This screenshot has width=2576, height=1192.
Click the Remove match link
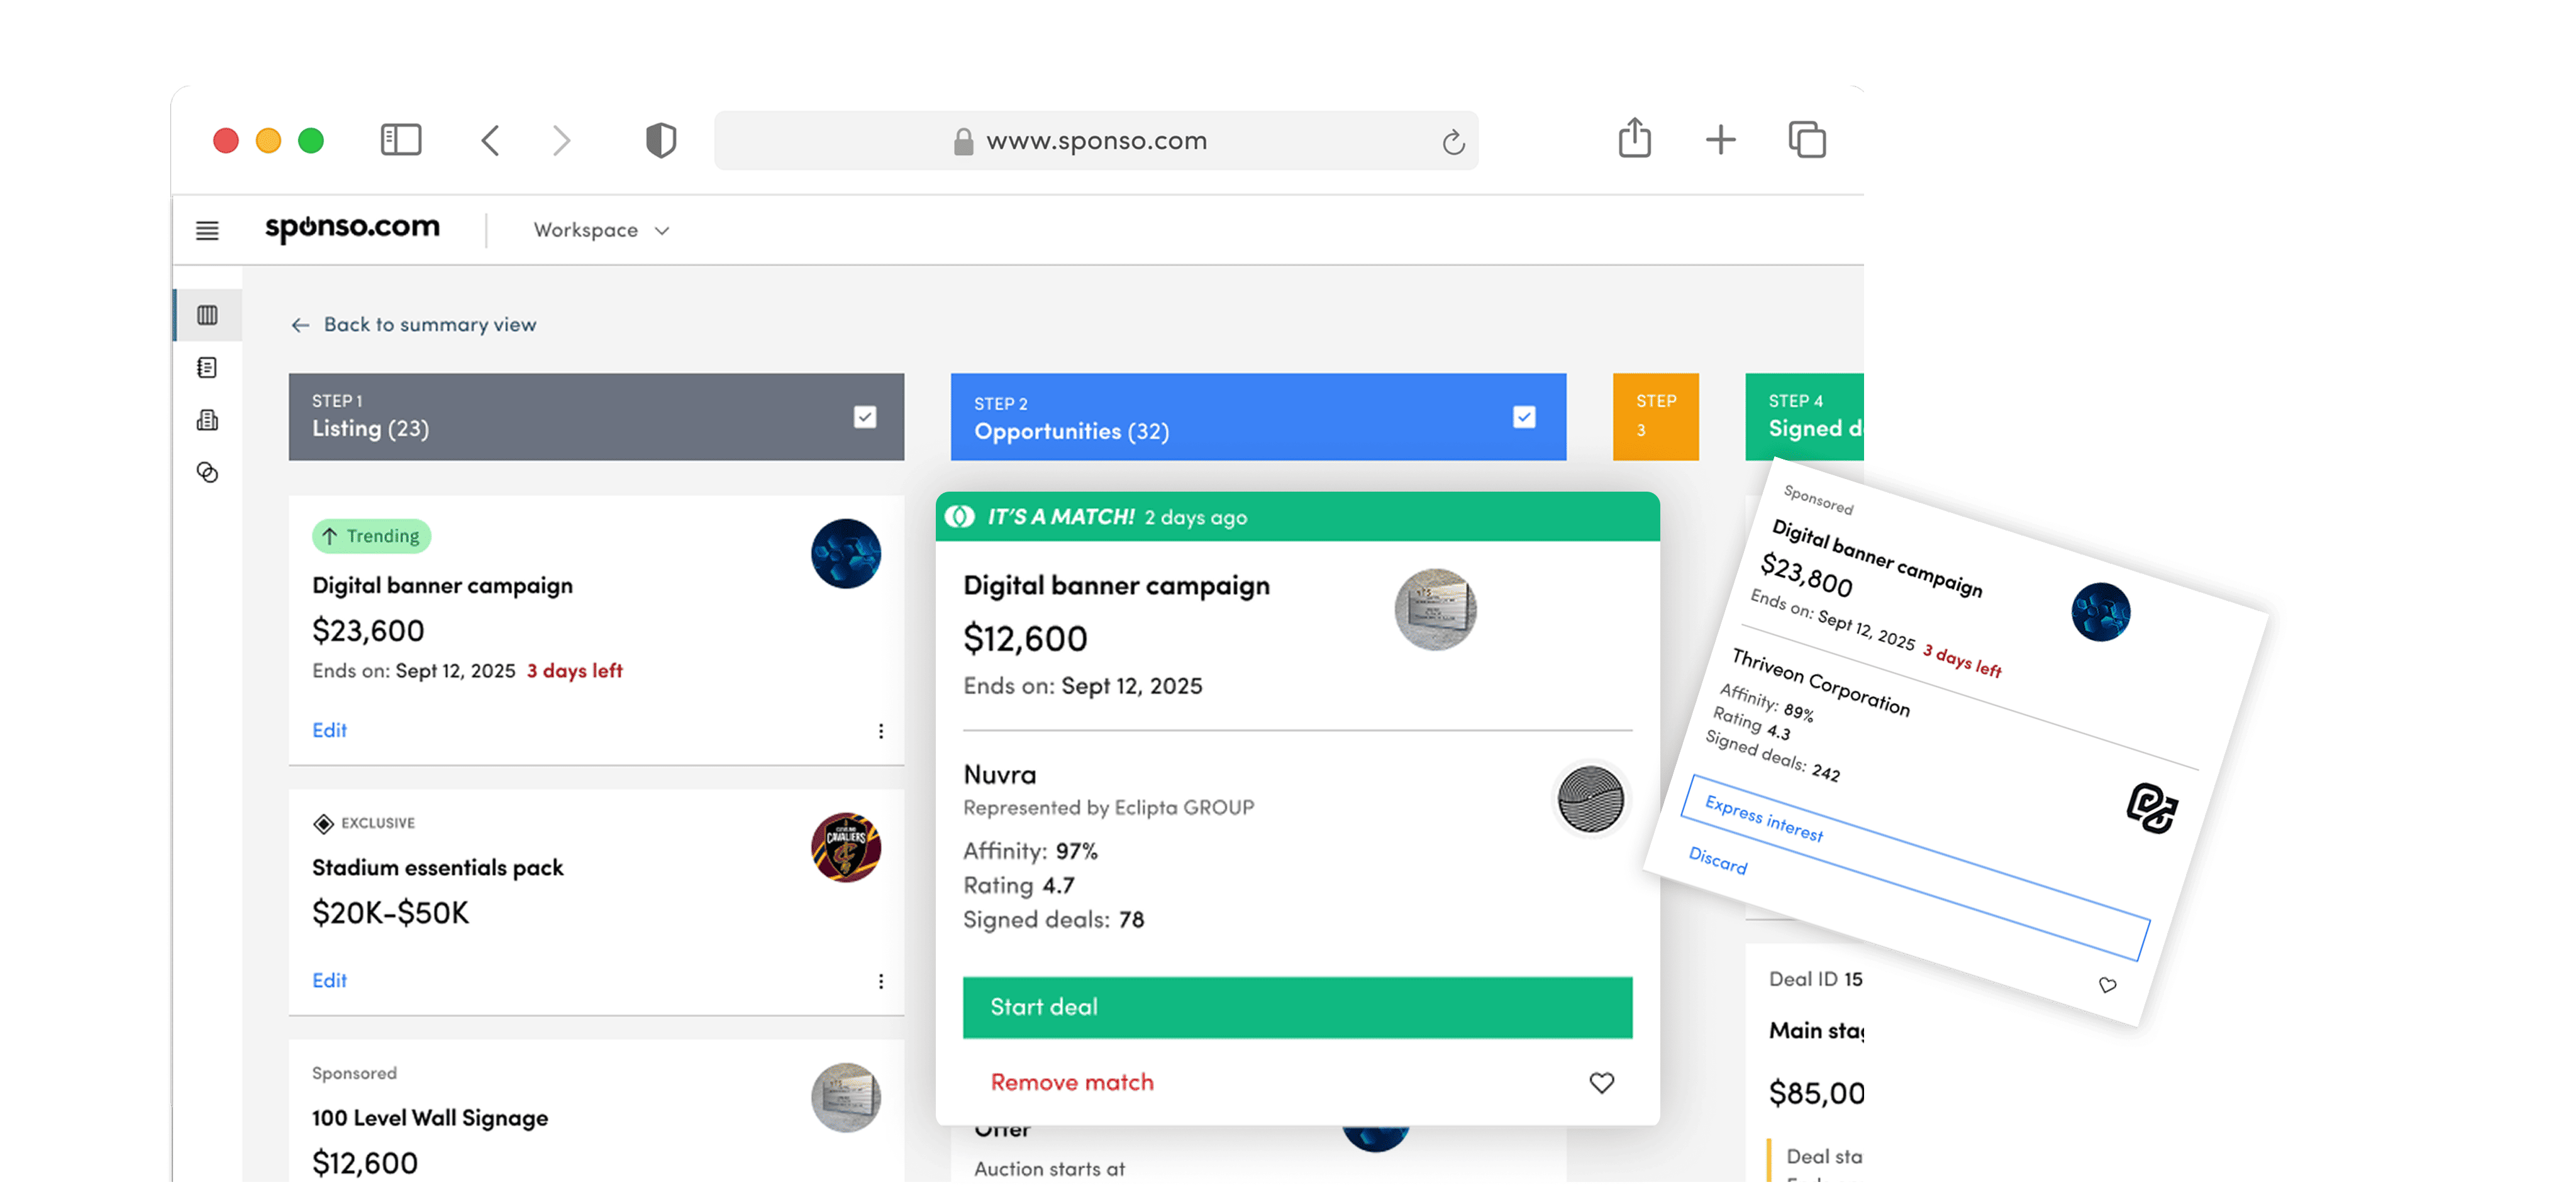point(1072,1082)
